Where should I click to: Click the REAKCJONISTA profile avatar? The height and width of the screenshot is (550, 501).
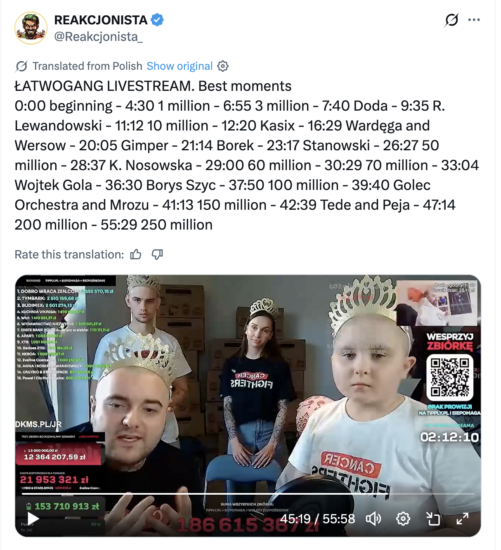tap(31, 28)
